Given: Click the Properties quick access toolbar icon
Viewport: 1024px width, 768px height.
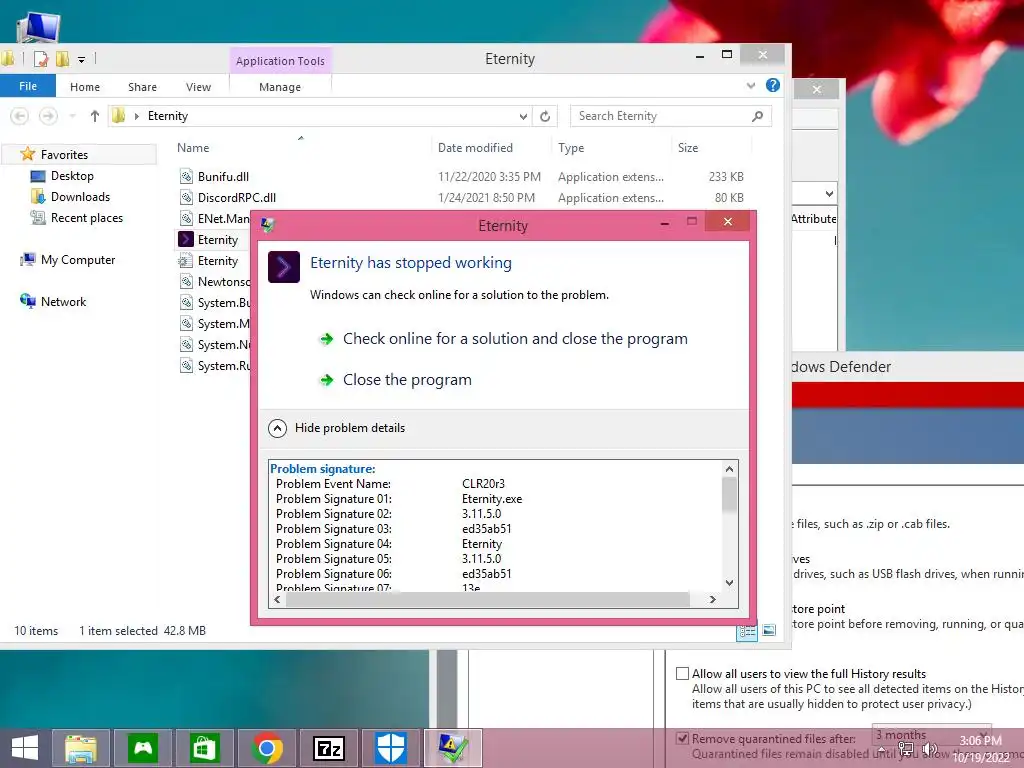Looking at the screenshot, I should pyautogui.click(x=40, y=59).
